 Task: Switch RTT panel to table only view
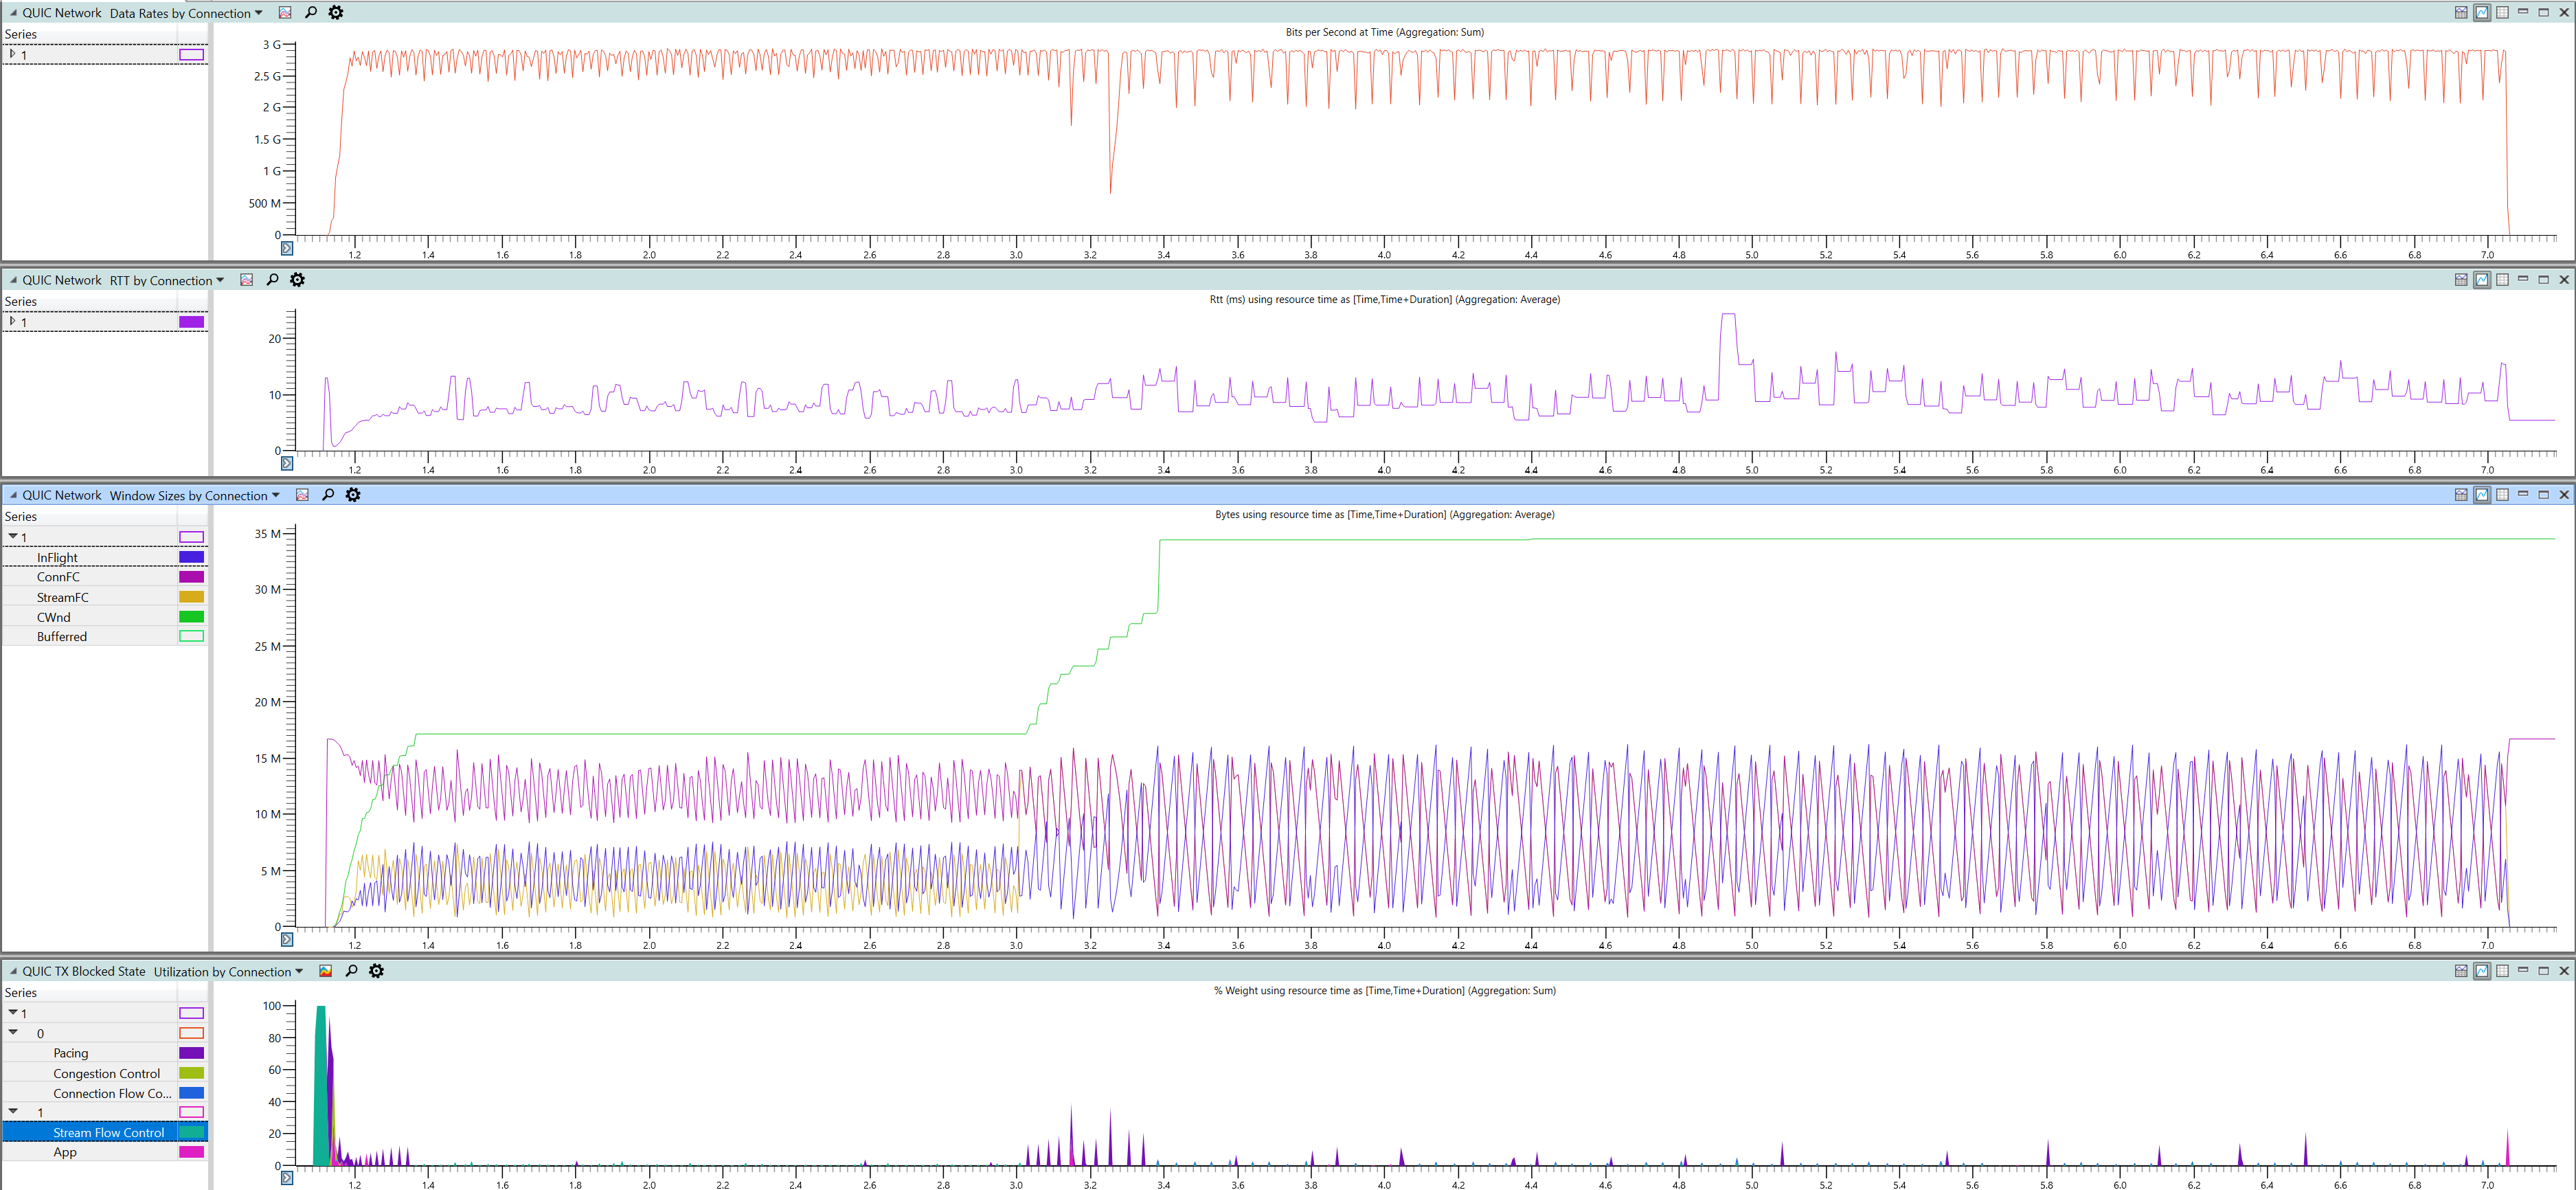[2502, 280]
